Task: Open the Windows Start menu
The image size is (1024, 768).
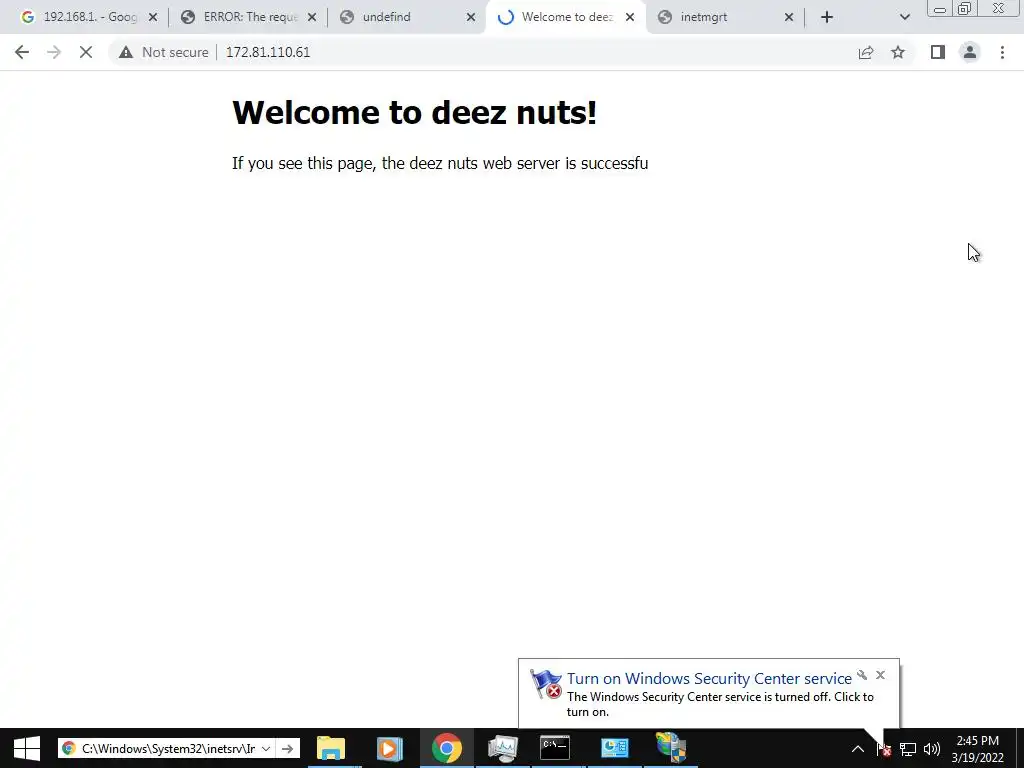Action: pos(27,748)
